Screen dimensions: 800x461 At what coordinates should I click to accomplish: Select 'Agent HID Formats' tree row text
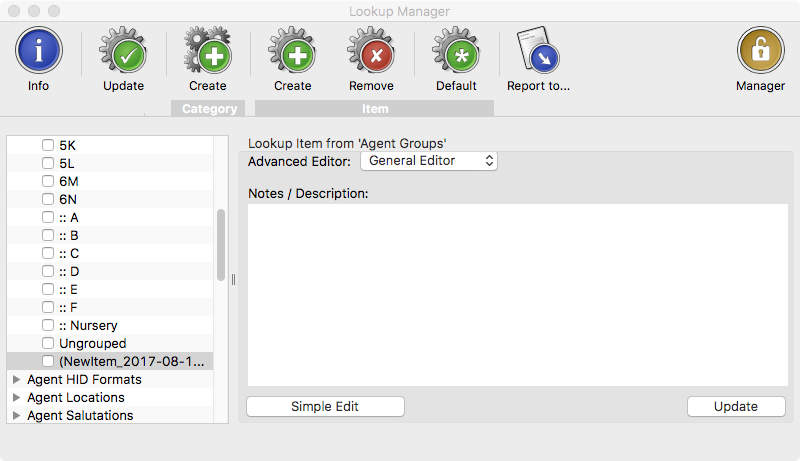pyautogui.click(x=84, y=379)
